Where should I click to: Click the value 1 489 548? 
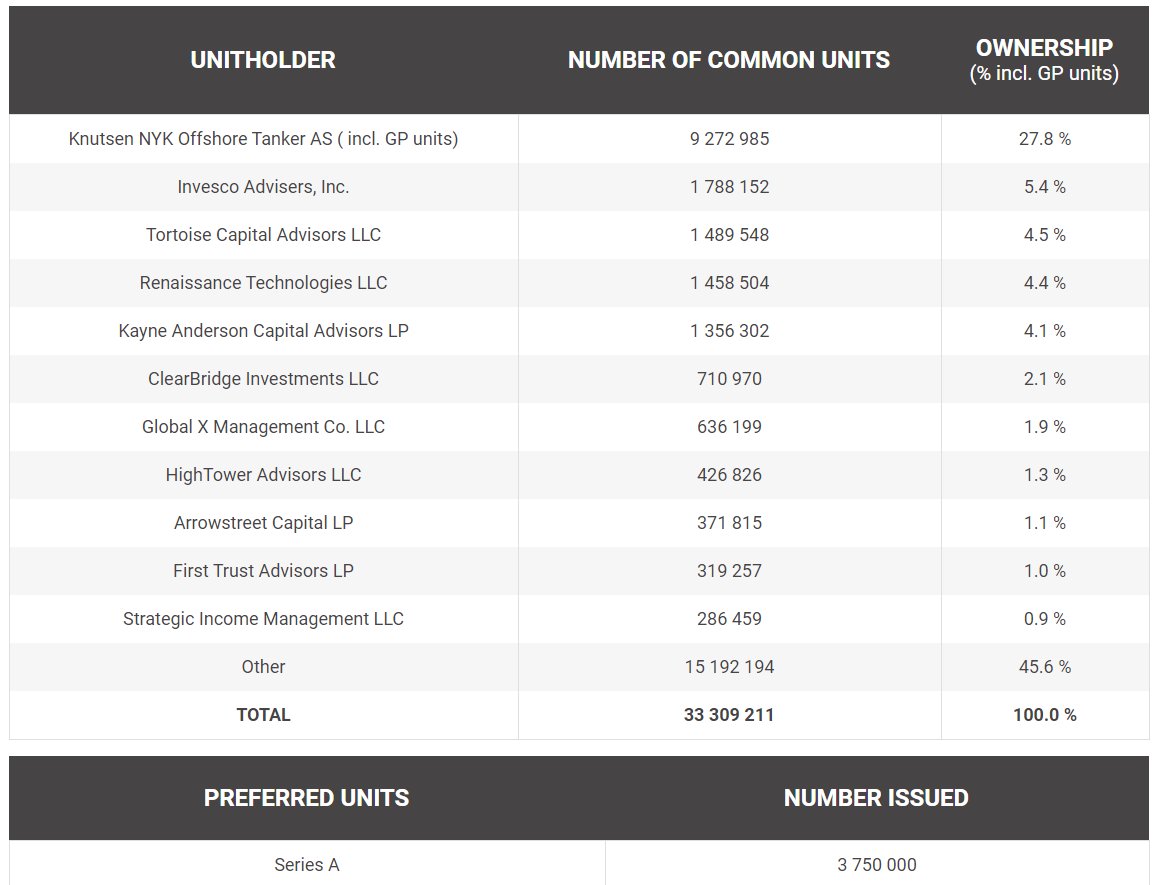(729, 235)
